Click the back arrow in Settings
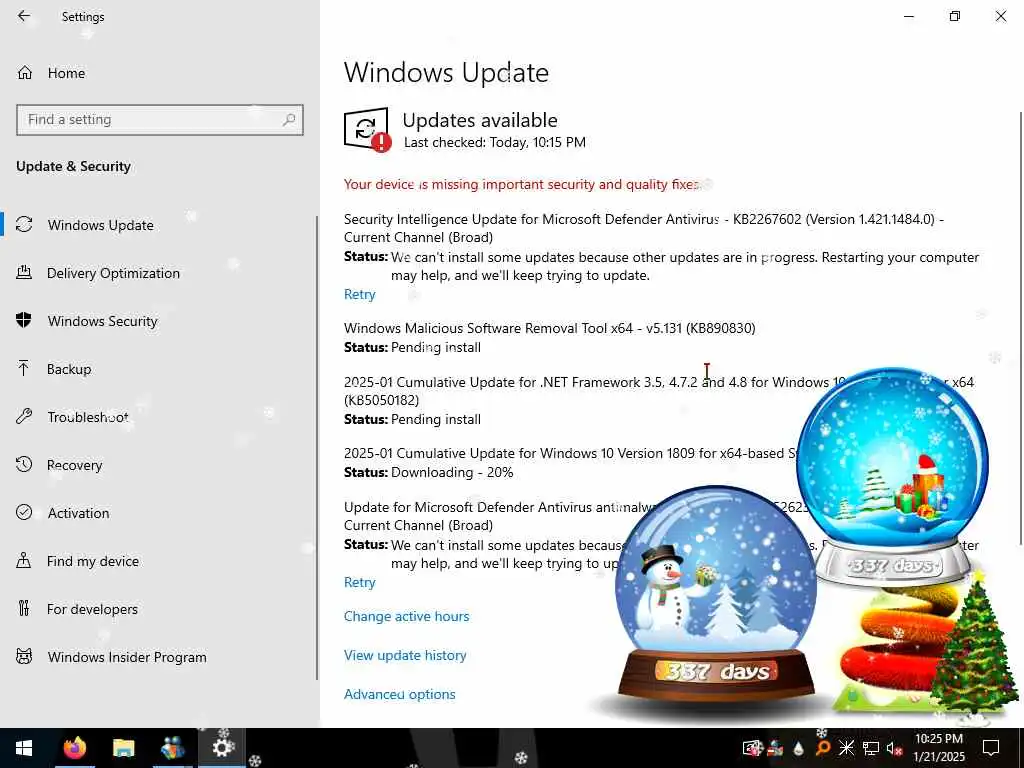The image size is (1024, 768). [24, 16]
